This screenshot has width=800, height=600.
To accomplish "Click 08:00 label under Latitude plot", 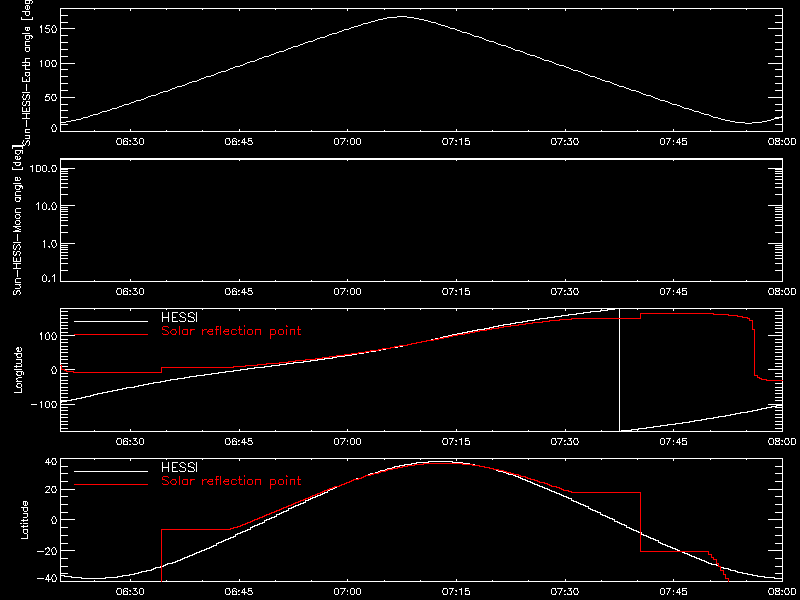I will pos(782,592).
